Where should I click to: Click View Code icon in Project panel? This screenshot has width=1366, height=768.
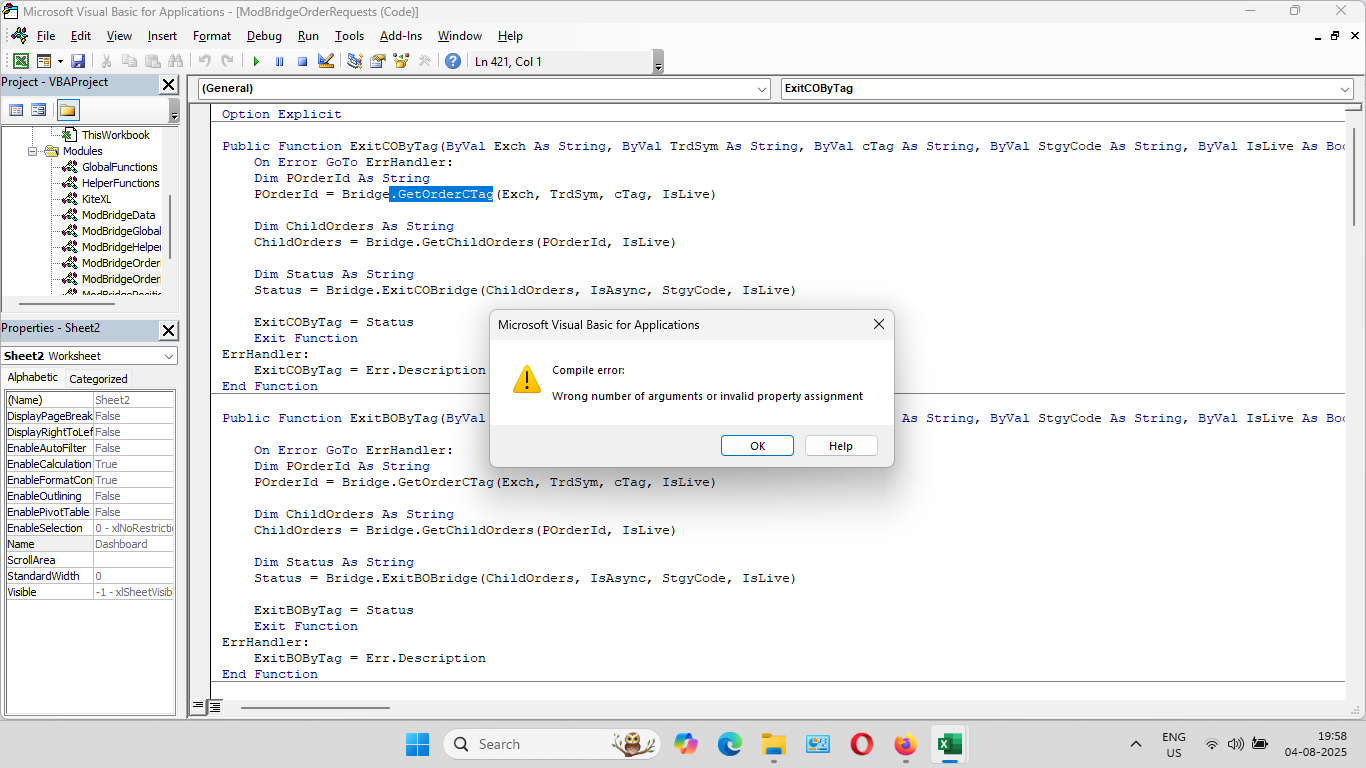coord(16,110)
